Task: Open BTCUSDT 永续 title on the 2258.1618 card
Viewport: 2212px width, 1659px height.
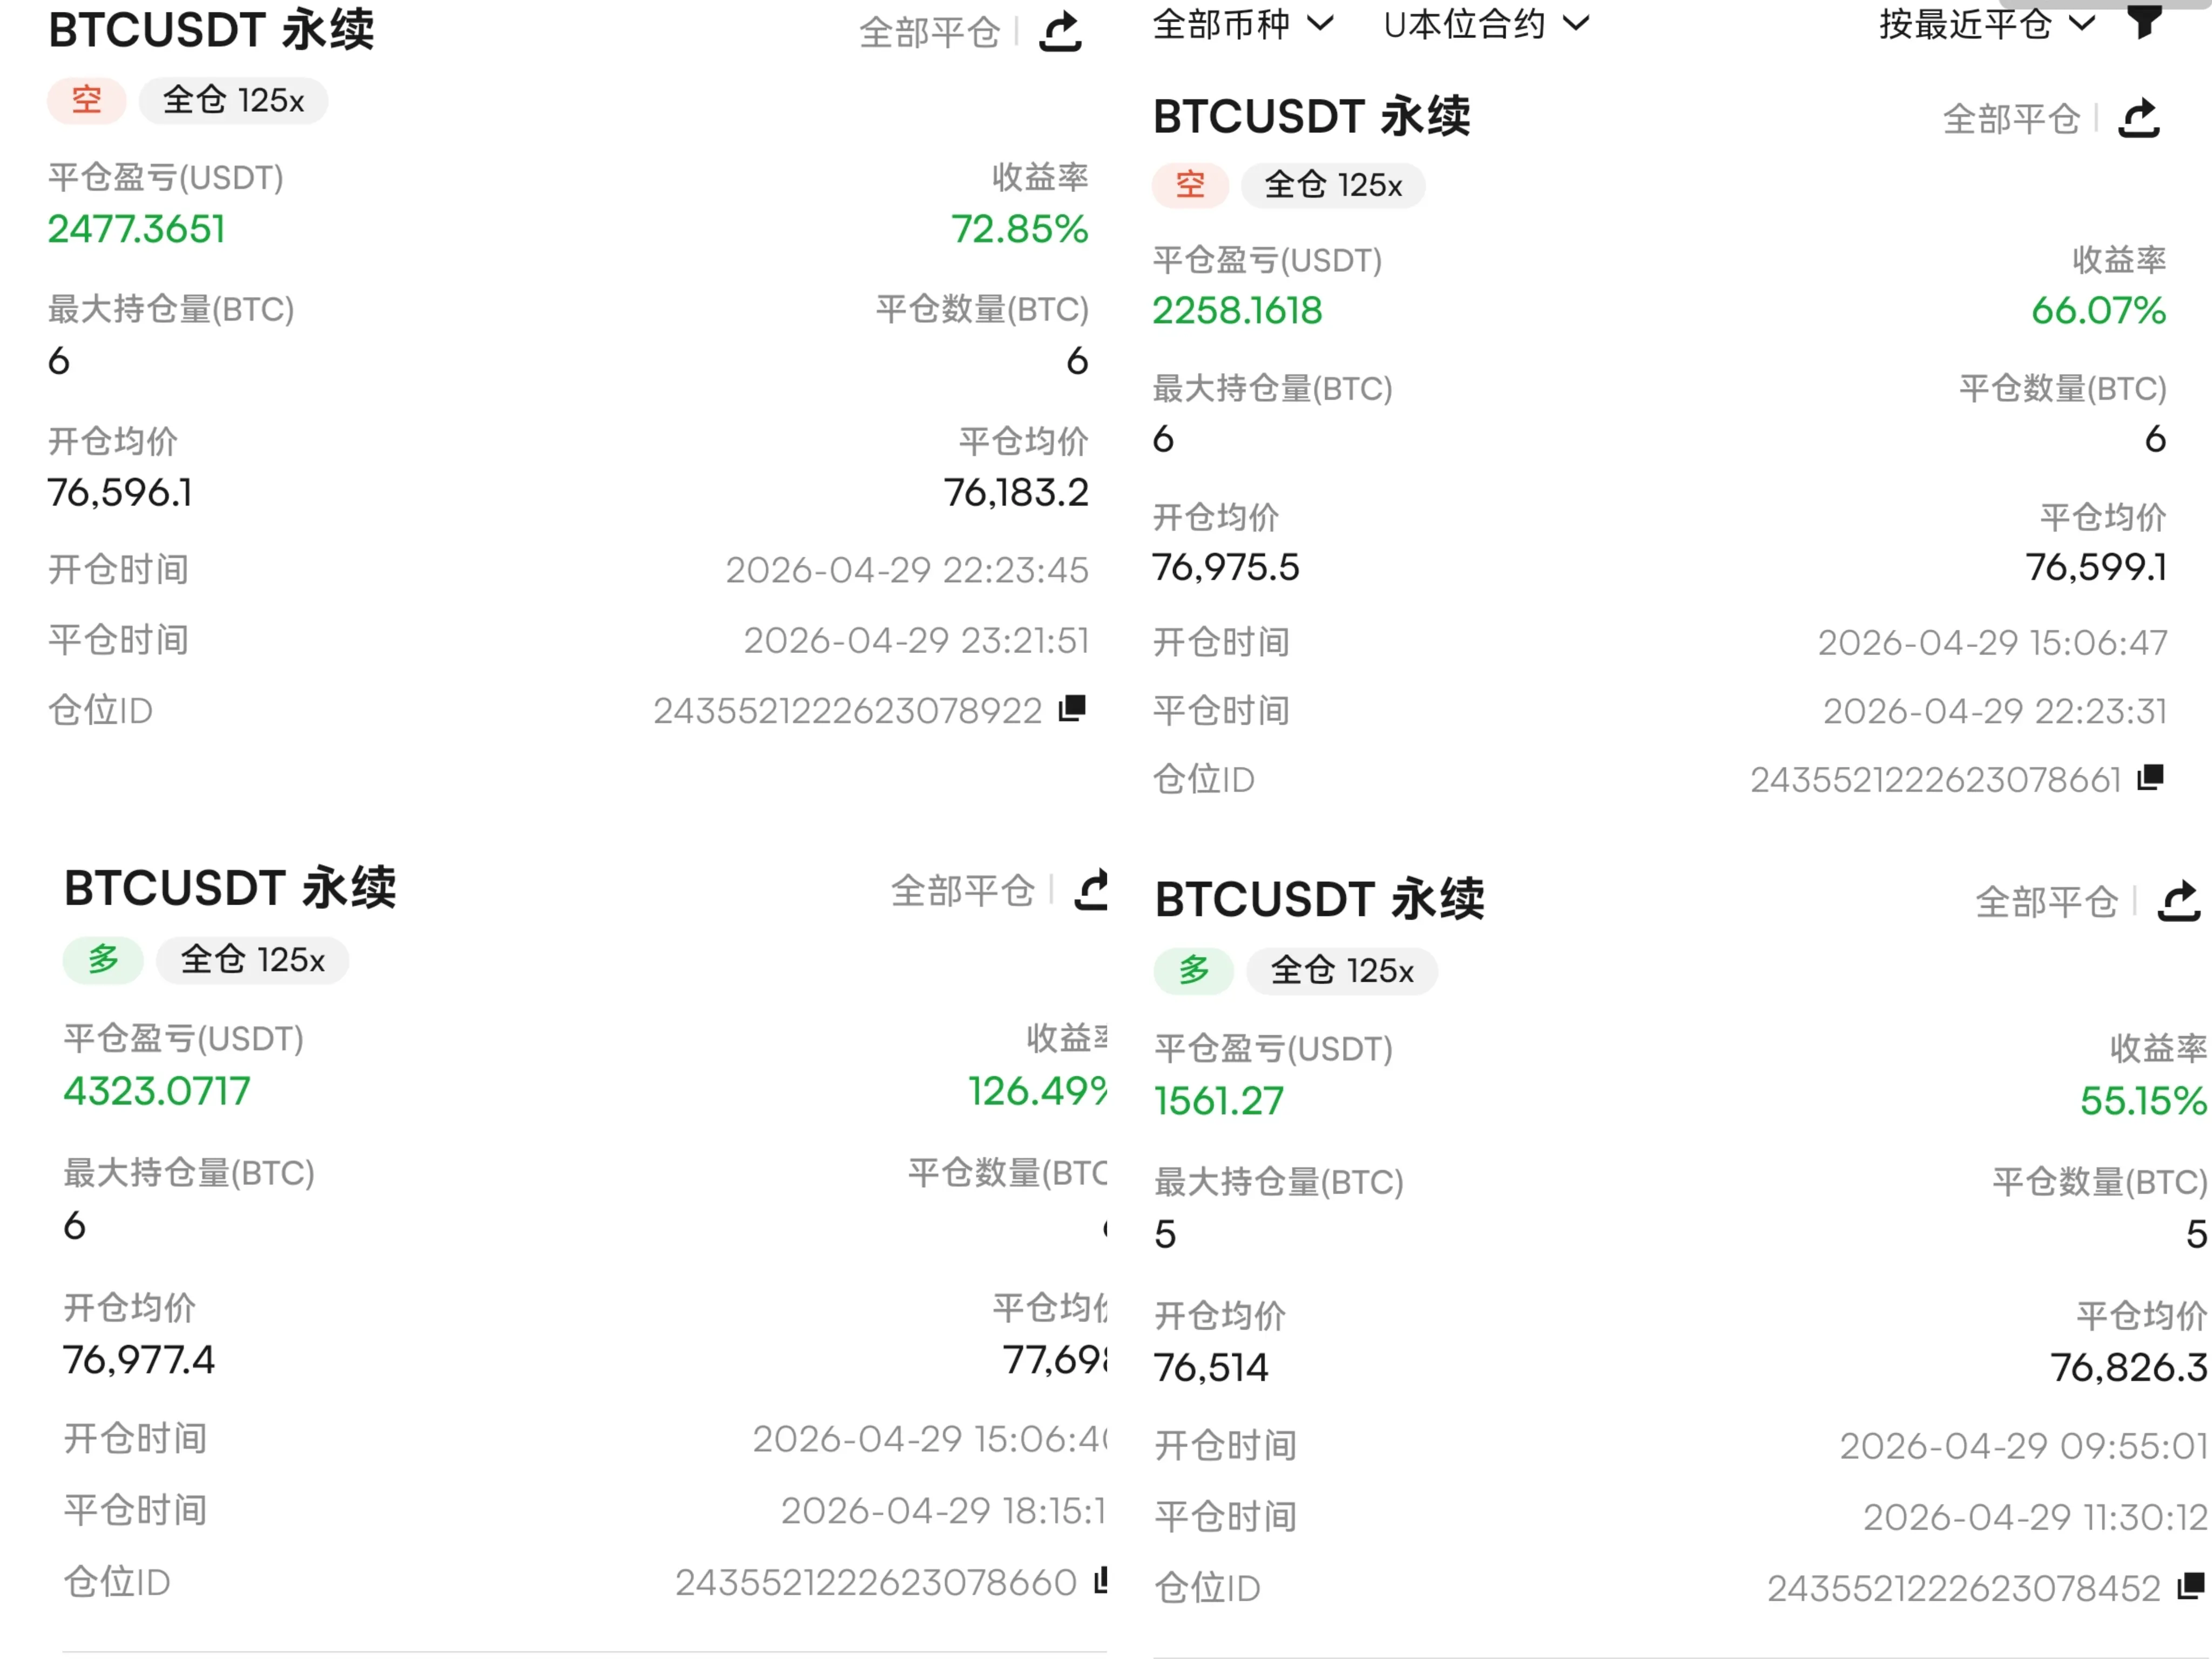Action: point(1312,117)
